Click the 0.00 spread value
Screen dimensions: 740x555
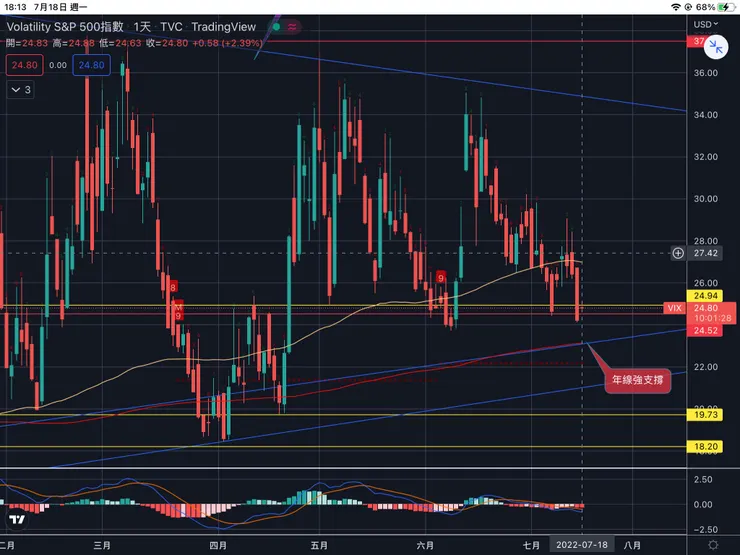58,65
